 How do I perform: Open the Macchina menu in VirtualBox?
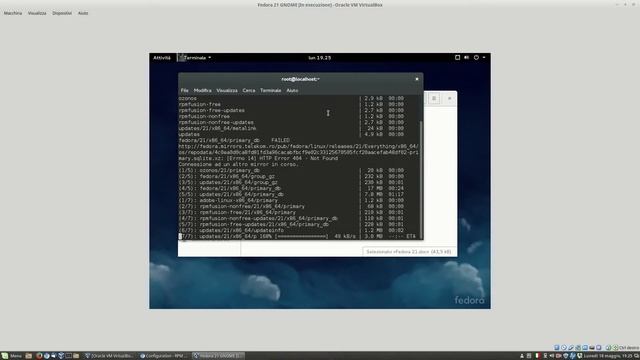point(13,13)
